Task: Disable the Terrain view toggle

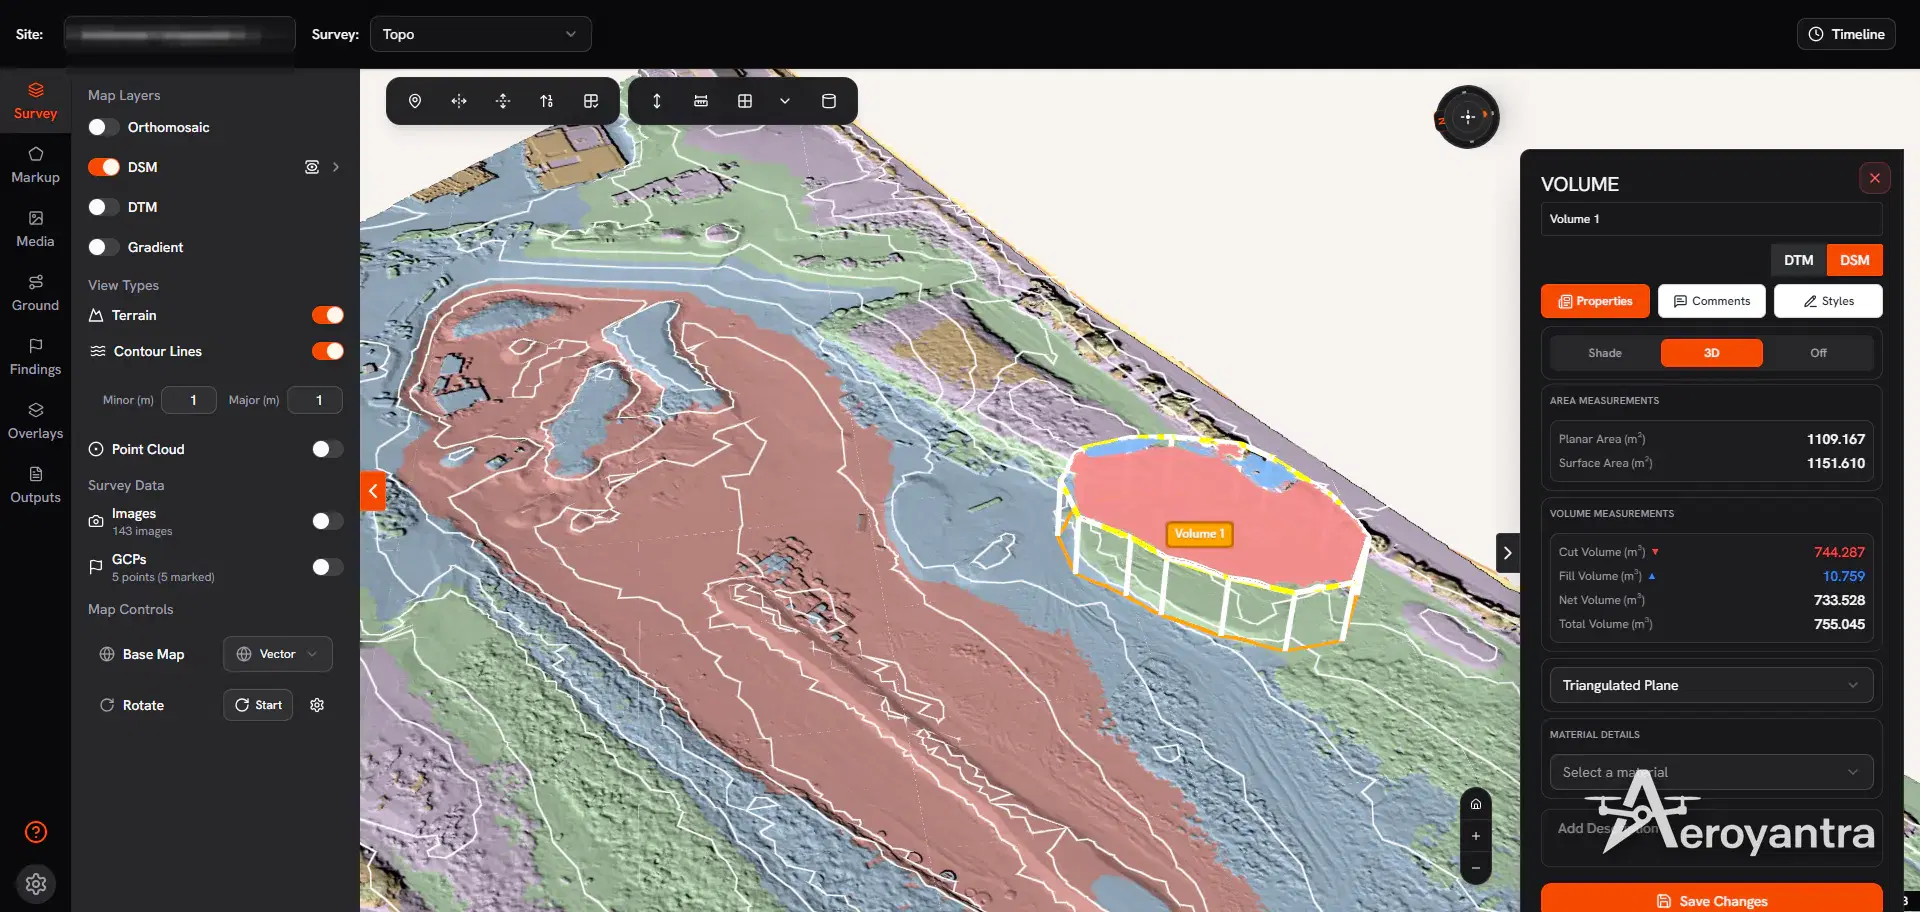Action: pyautogui.click(x=328, y=315)
